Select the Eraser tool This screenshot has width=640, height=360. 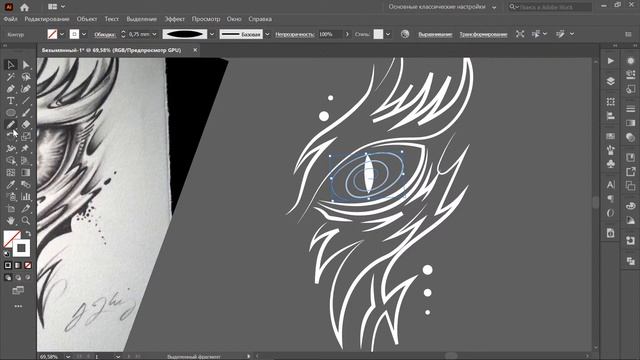(x=26, y=124)
